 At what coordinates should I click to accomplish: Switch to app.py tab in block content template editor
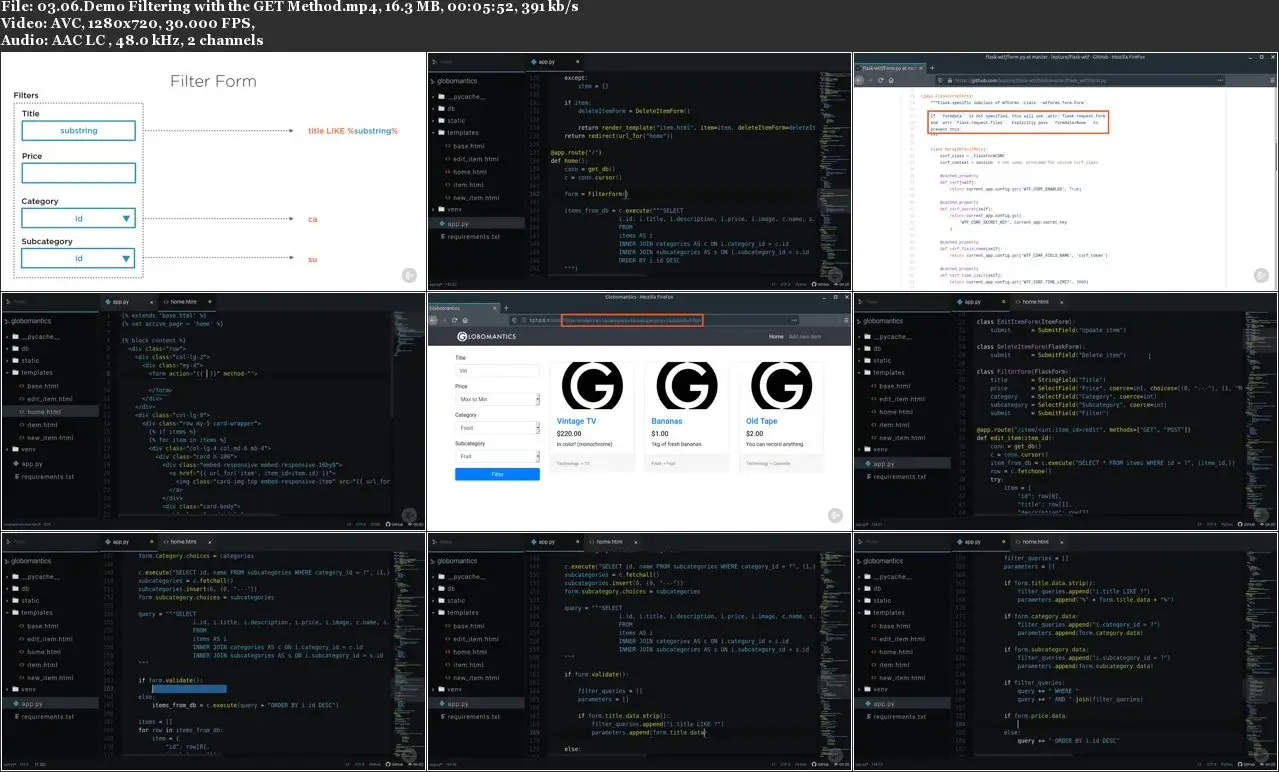(129, 301)
